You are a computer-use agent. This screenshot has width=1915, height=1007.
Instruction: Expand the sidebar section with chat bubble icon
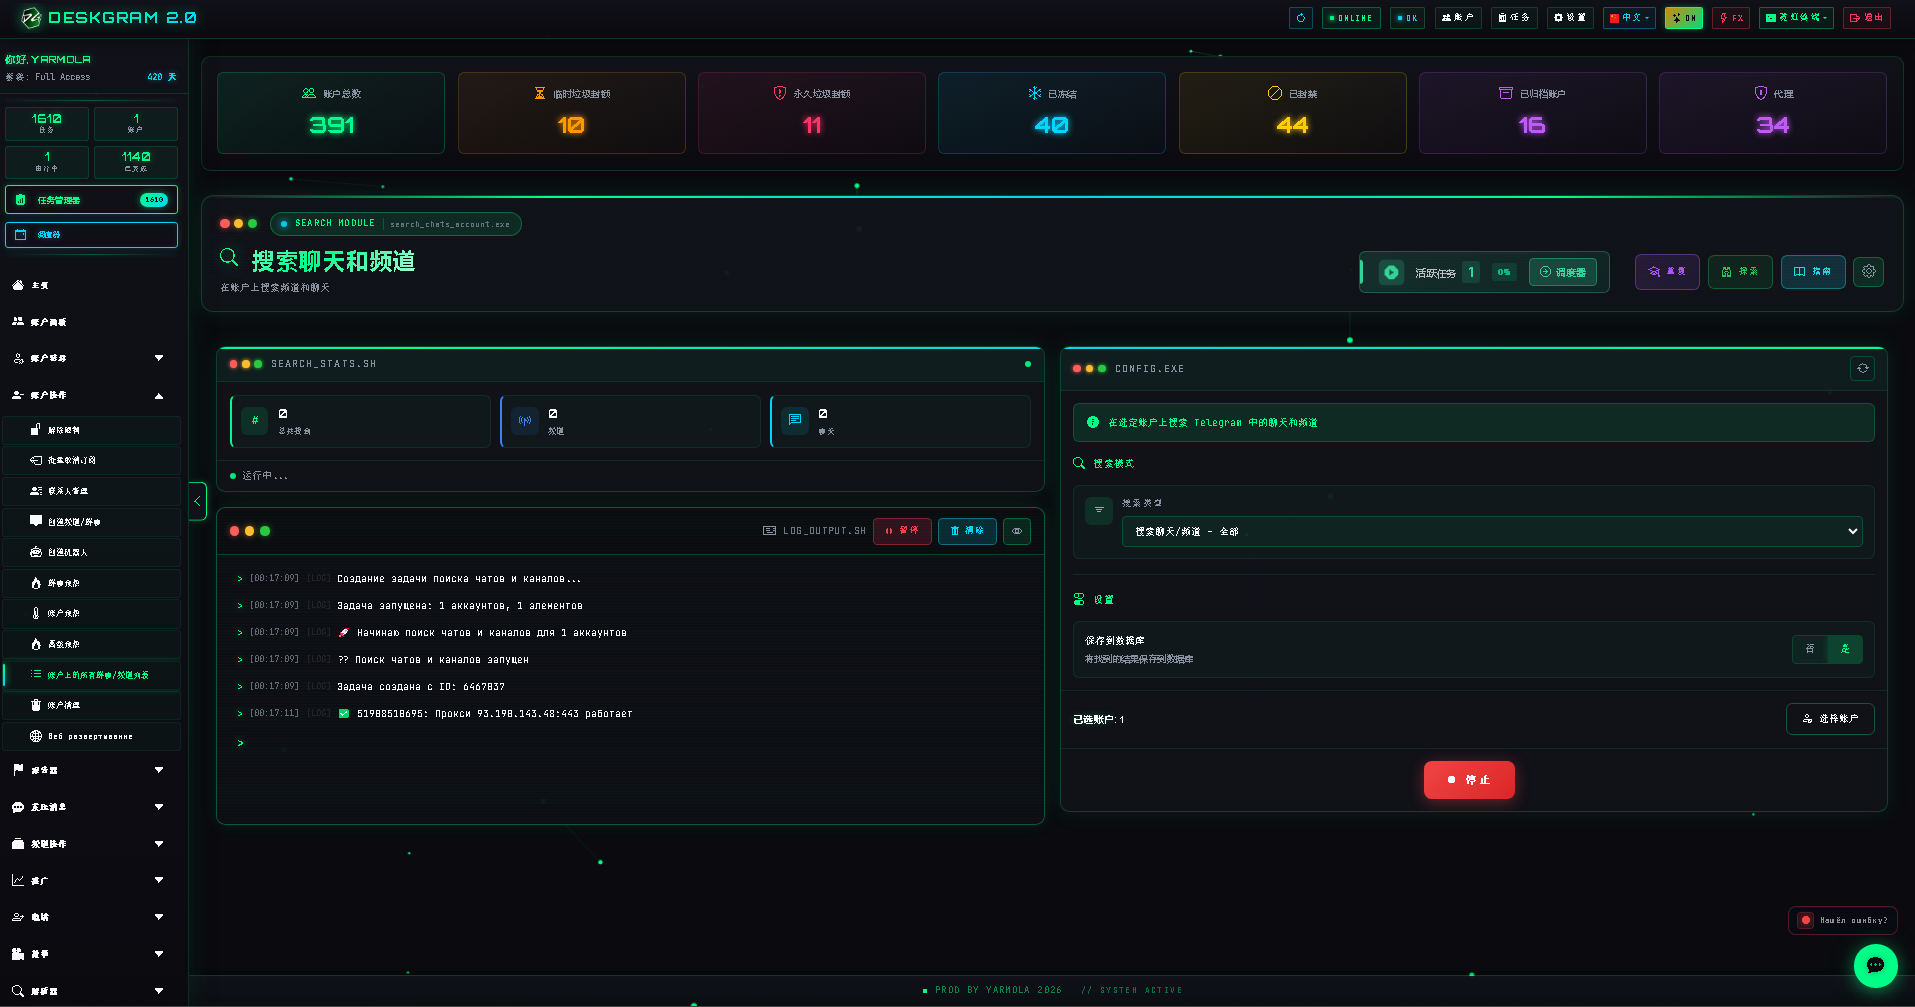pos(91,807)
